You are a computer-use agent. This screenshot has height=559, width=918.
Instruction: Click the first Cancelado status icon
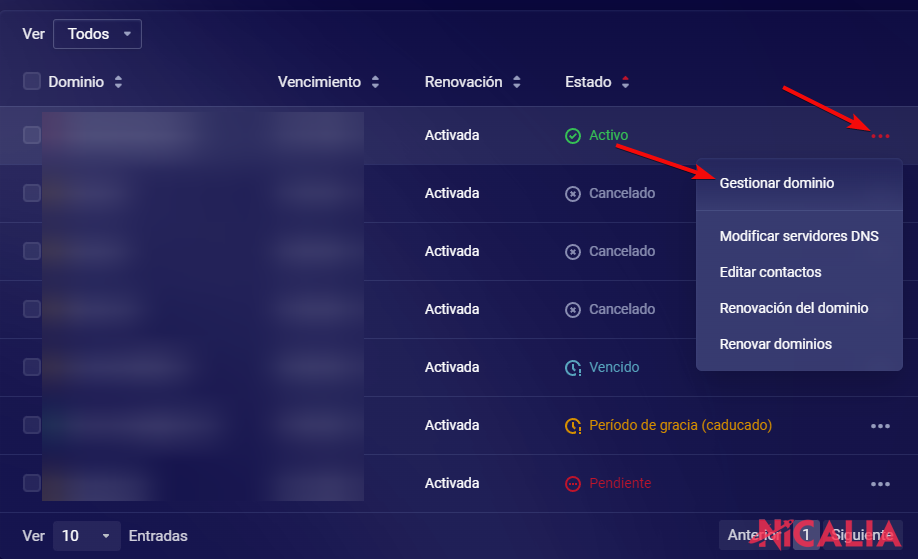(573, 194)
